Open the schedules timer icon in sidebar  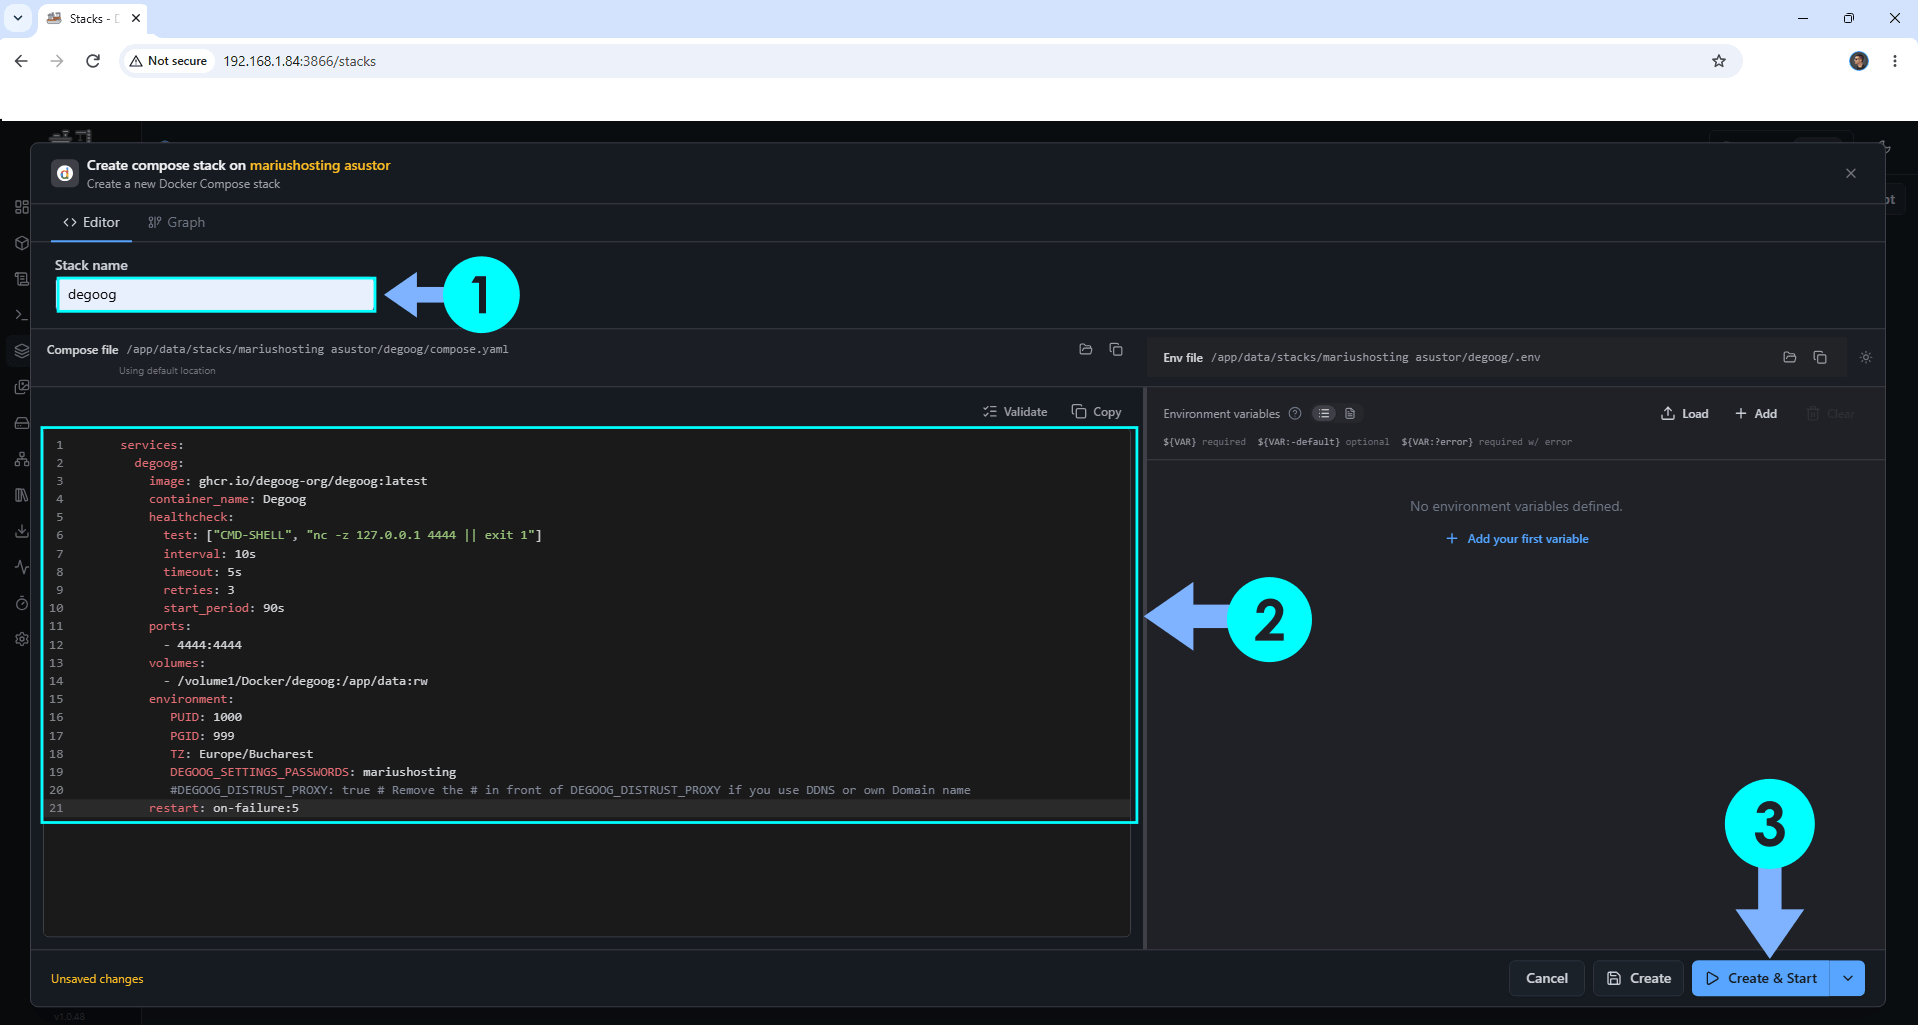(21, 603)
